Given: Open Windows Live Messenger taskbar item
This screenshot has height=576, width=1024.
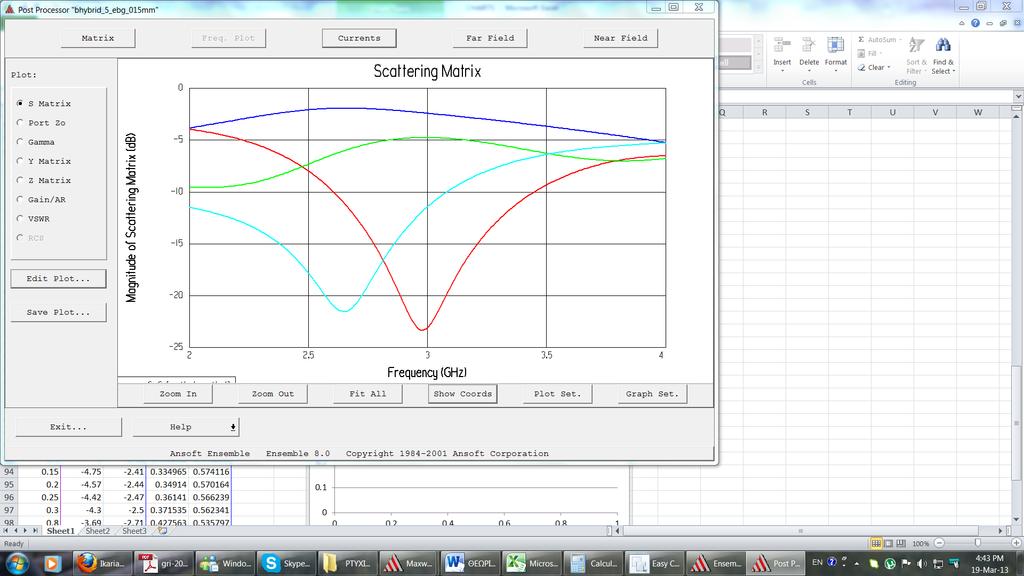Looking at the screenshot, I should point(227,563).
